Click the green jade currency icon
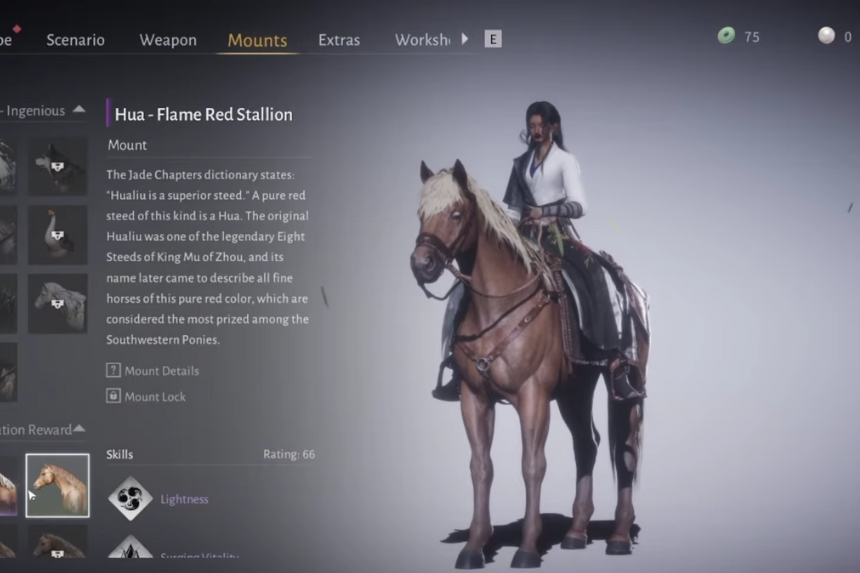This screenshot has width=860, height=573. coord(726,36)
